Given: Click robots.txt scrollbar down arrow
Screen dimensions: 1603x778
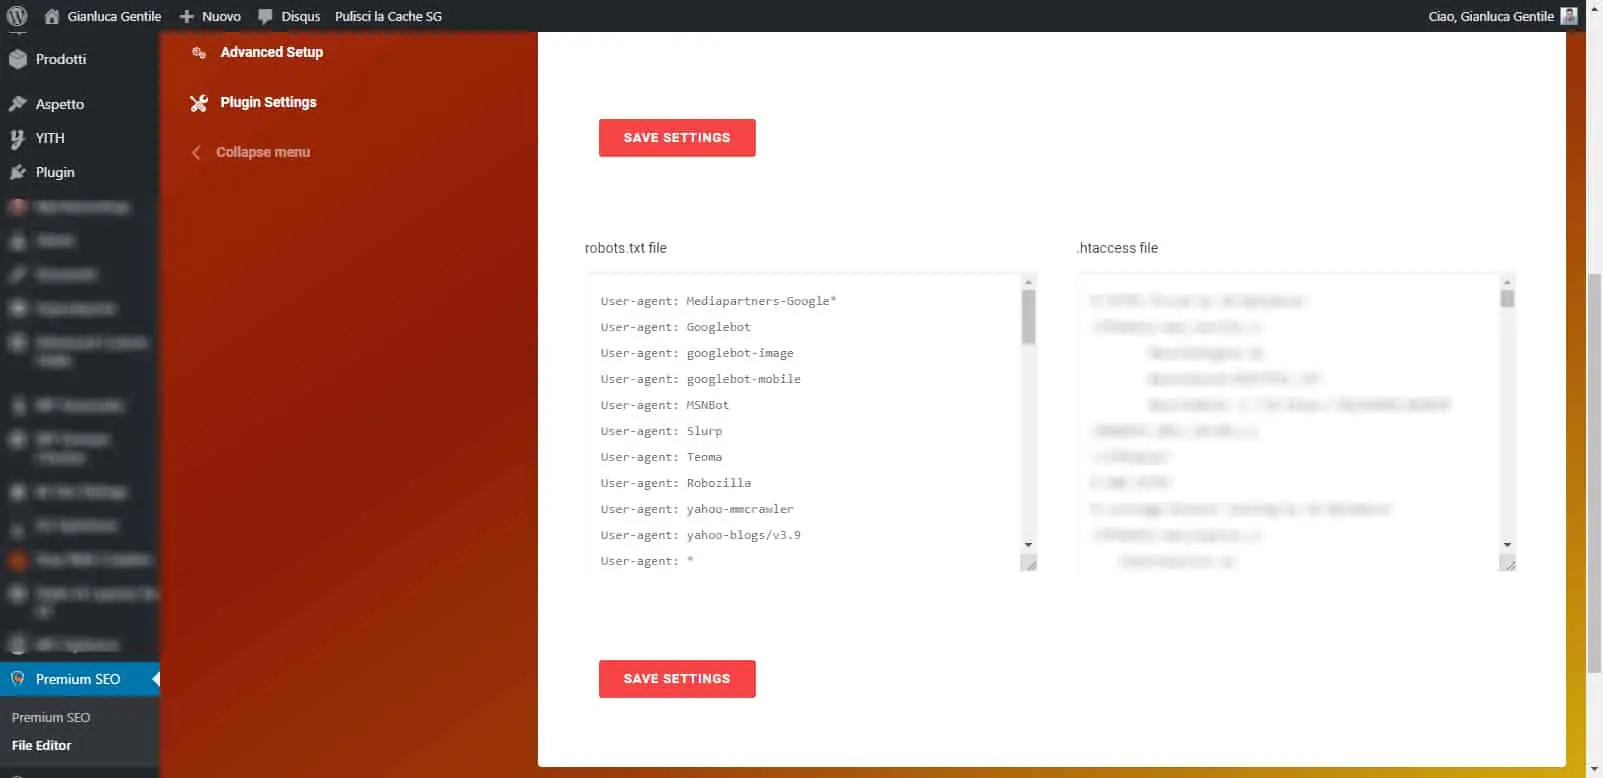Looking at the screenshot, I should coord(1028,545).
